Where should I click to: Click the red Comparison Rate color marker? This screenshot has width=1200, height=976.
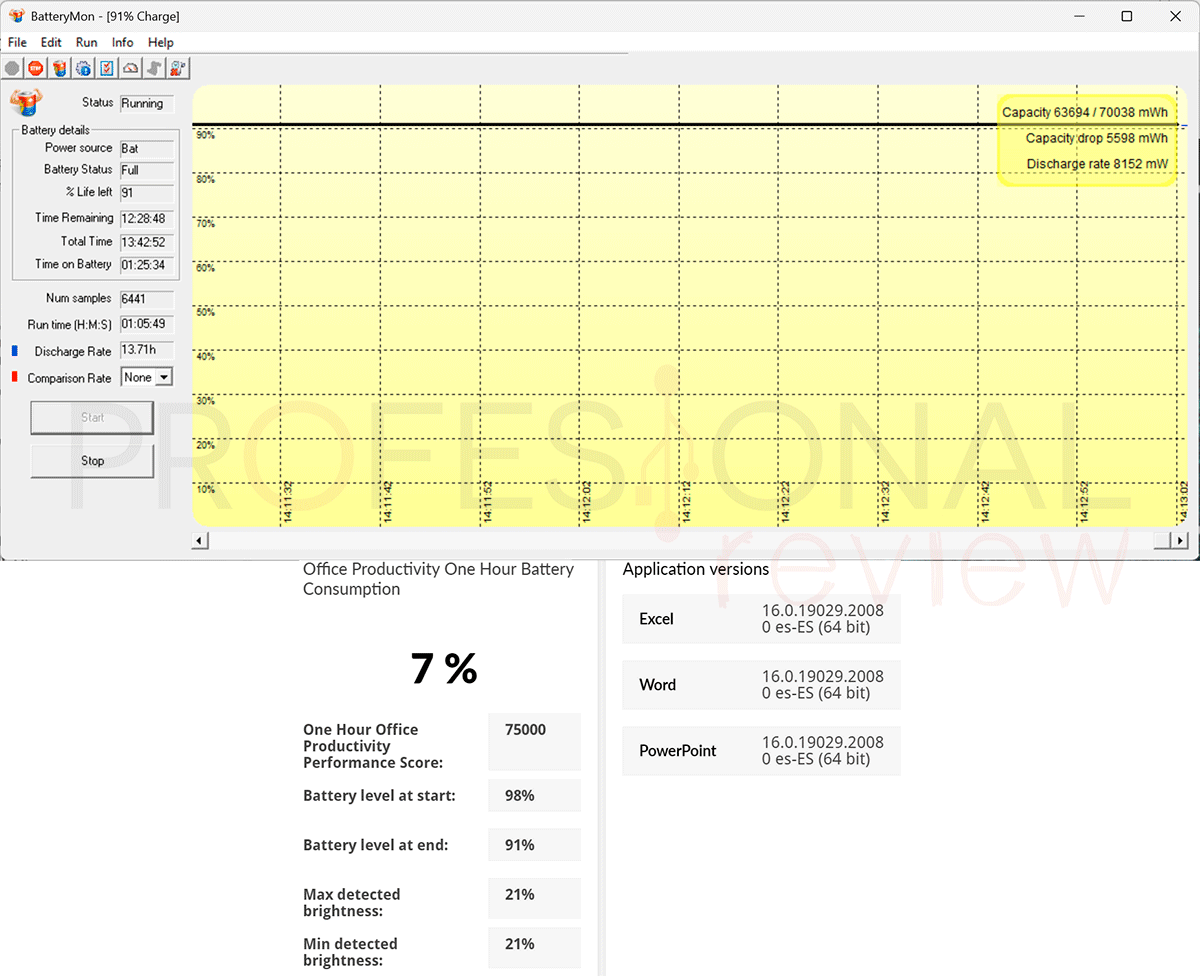pos(15,377)
